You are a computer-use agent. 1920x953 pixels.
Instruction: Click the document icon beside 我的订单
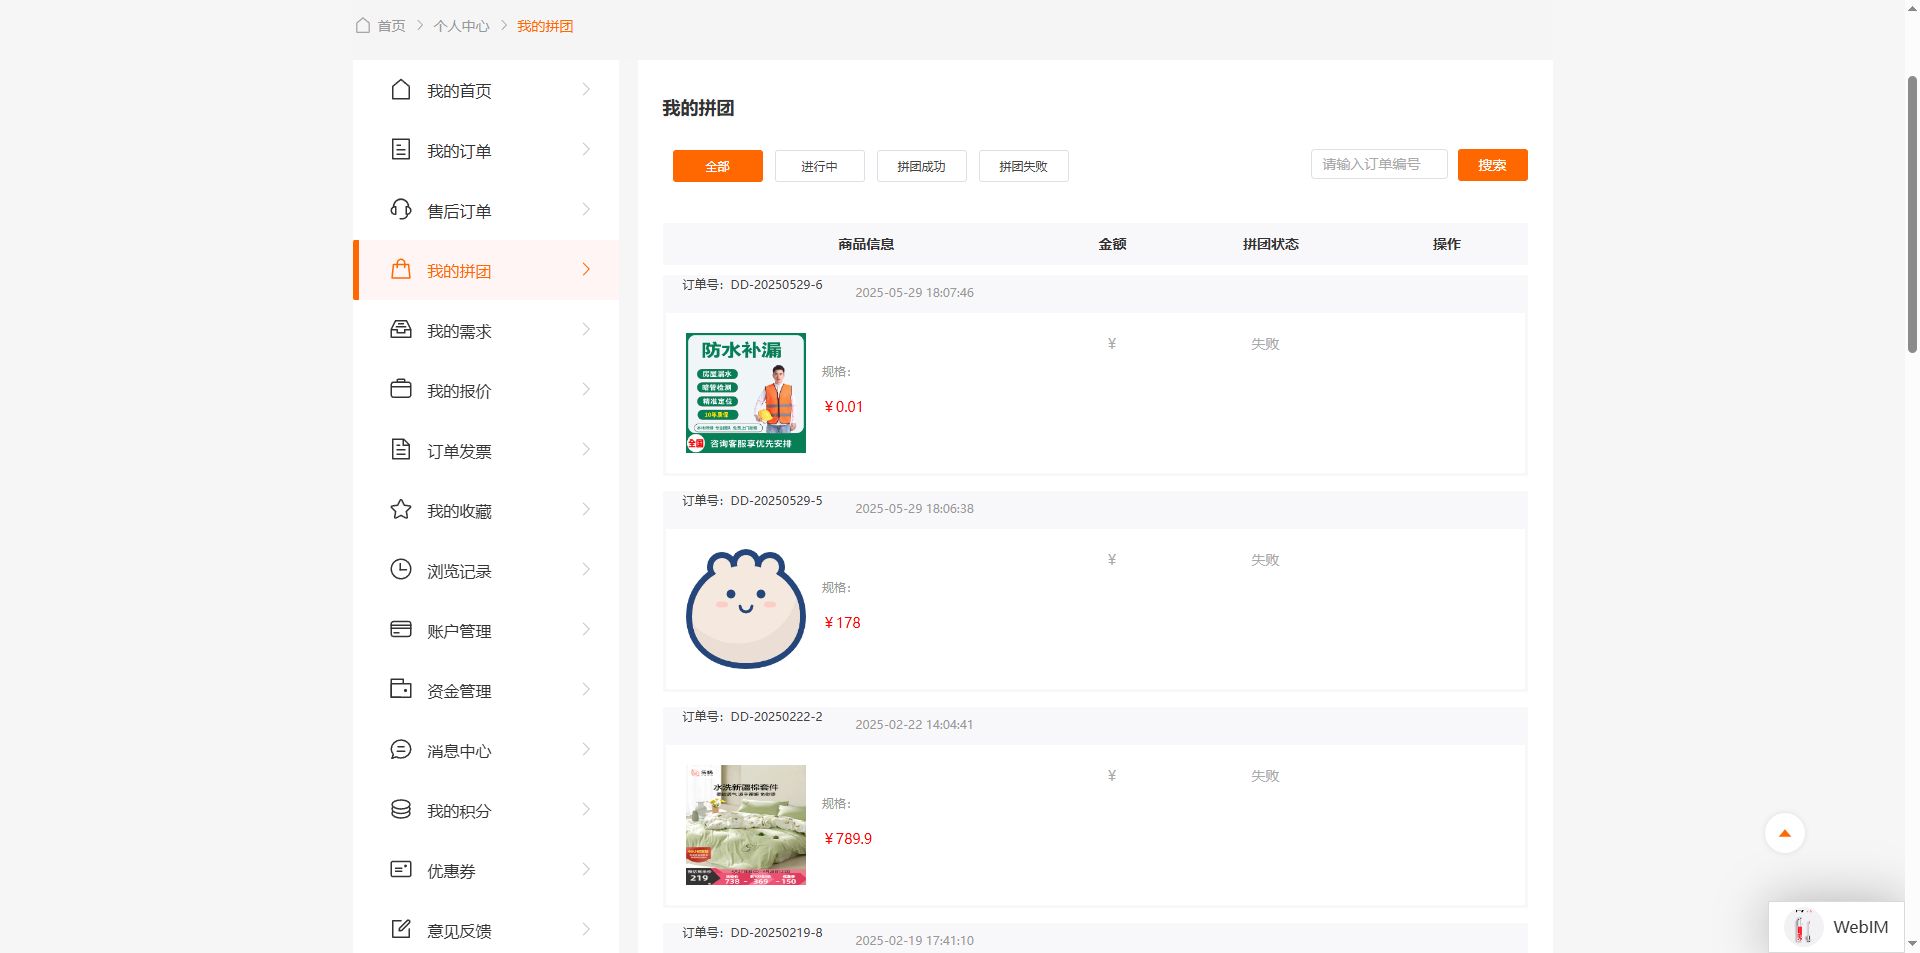pyautogui.click(x=400, y=150)
